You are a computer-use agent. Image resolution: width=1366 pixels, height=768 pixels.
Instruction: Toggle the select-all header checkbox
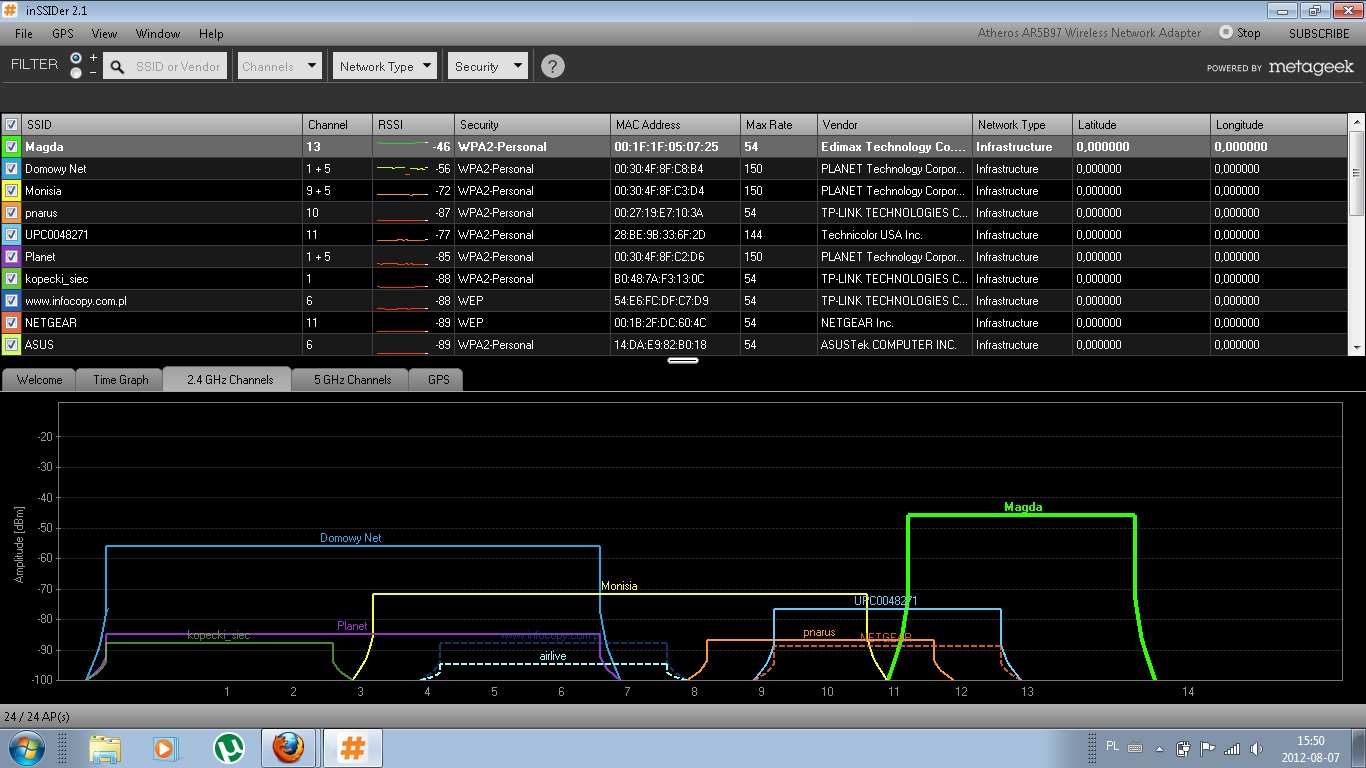coord(11,124)
